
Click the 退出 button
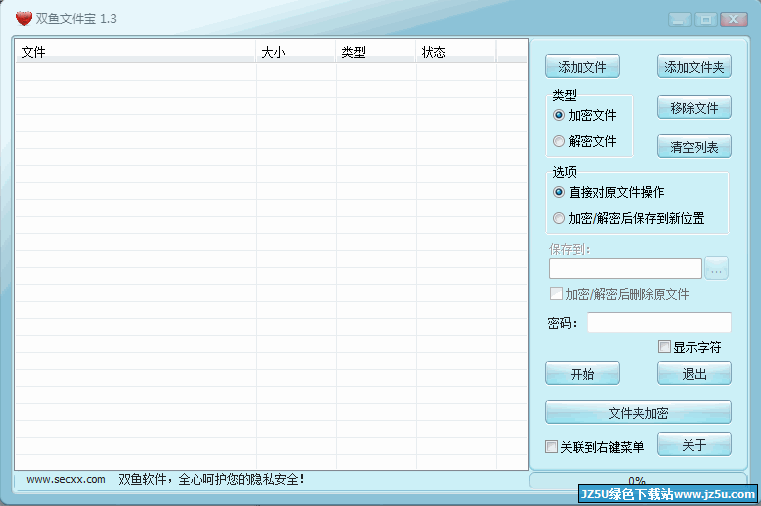point(694,373)
